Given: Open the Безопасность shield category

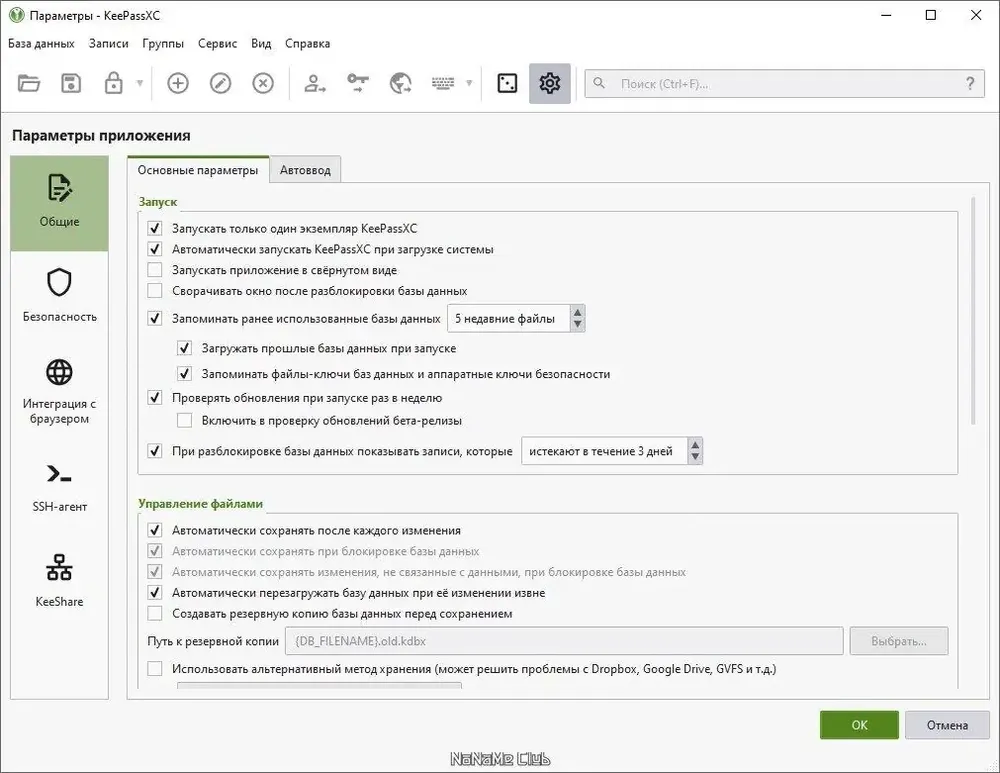Looking at the screenshot, I should coord(59,295).
